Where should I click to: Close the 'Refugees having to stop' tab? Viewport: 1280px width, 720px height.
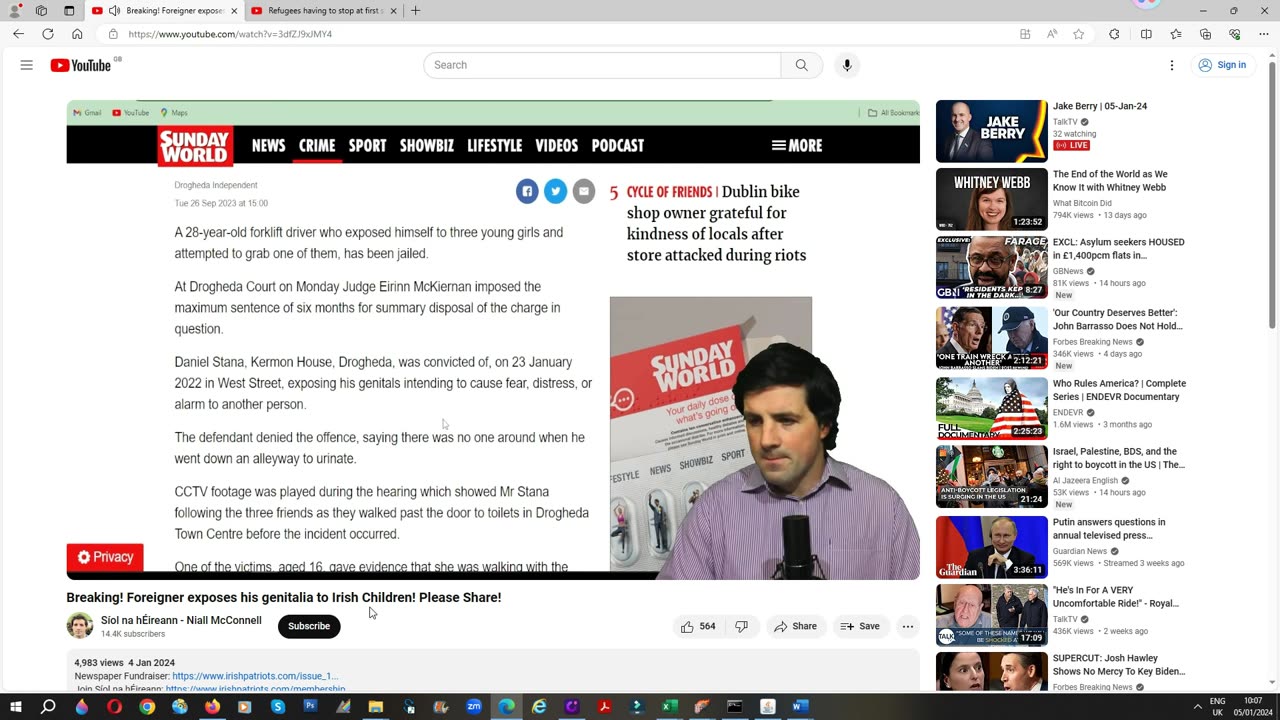tap(394, 11)
